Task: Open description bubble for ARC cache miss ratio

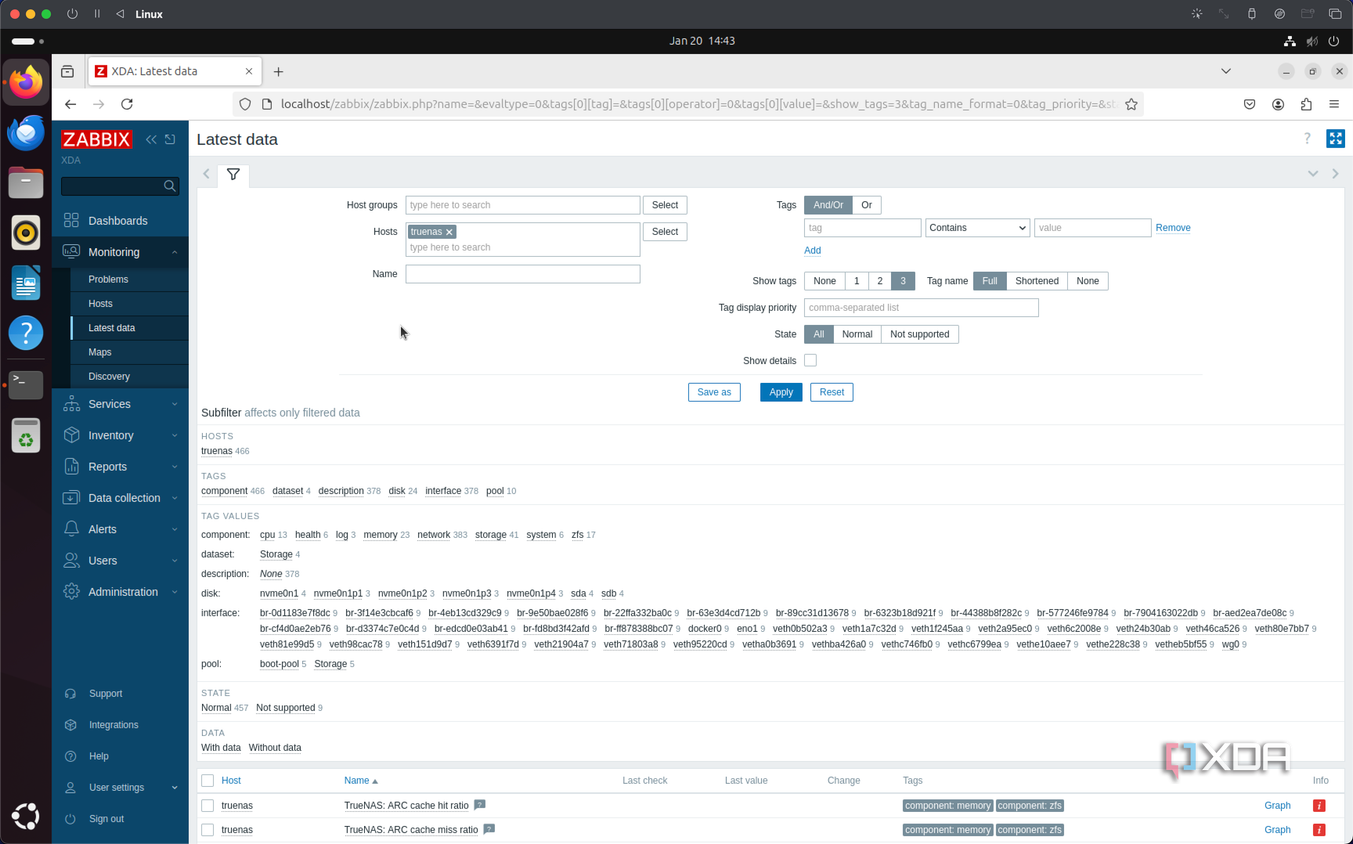Action: click(489, 829)
